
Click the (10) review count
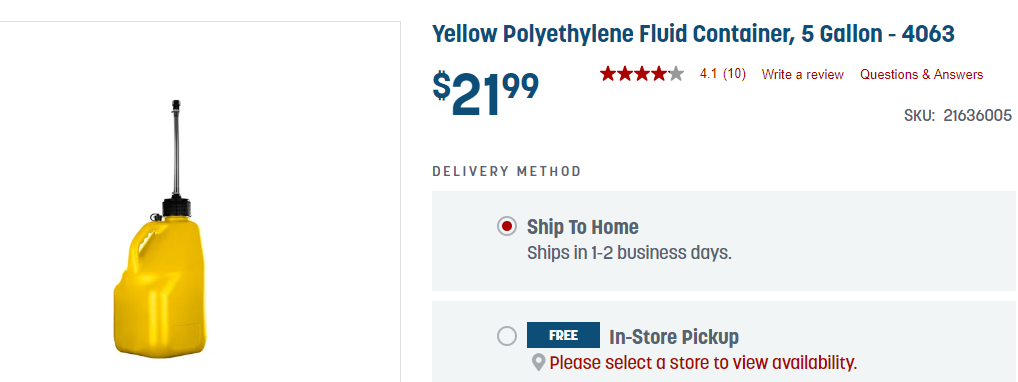click(734, 74)
